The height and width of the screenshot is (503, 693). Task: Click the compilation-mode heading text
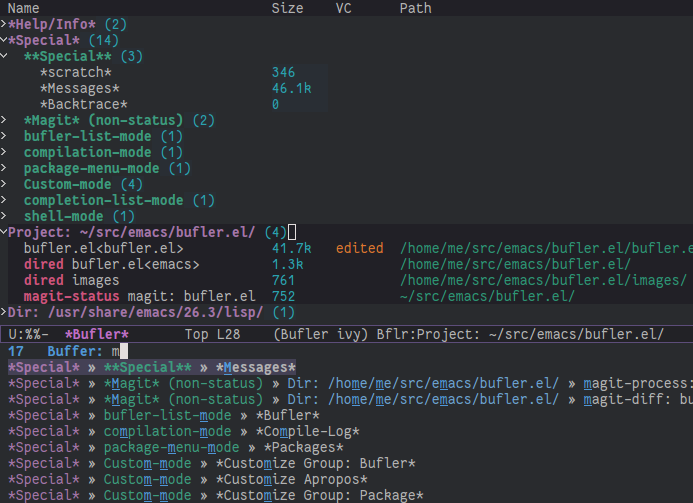click(88, 152)
